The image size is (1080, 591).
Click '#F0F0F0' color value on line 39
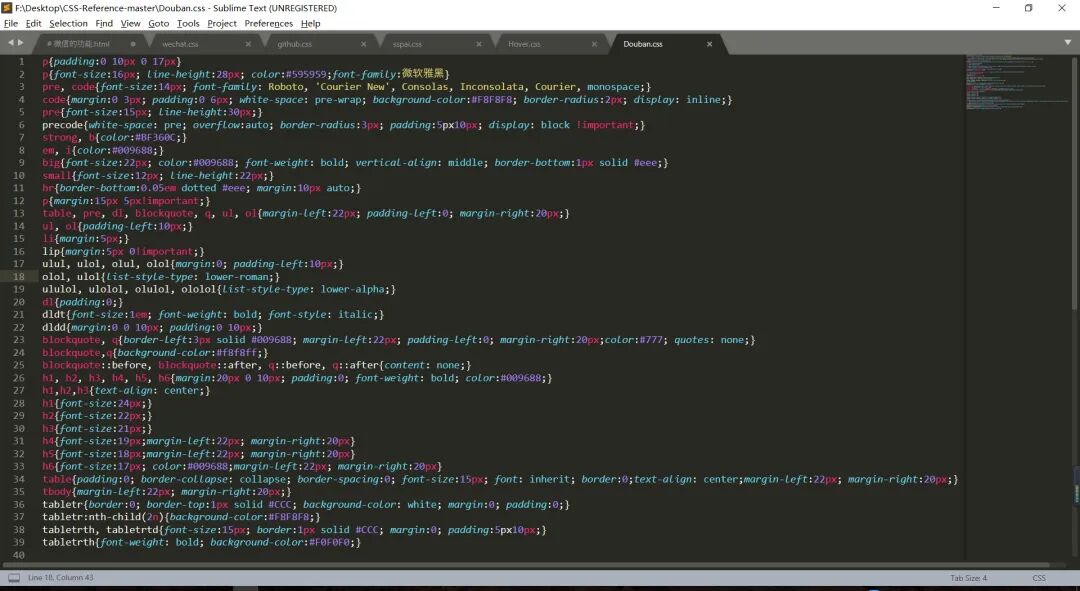331,543
